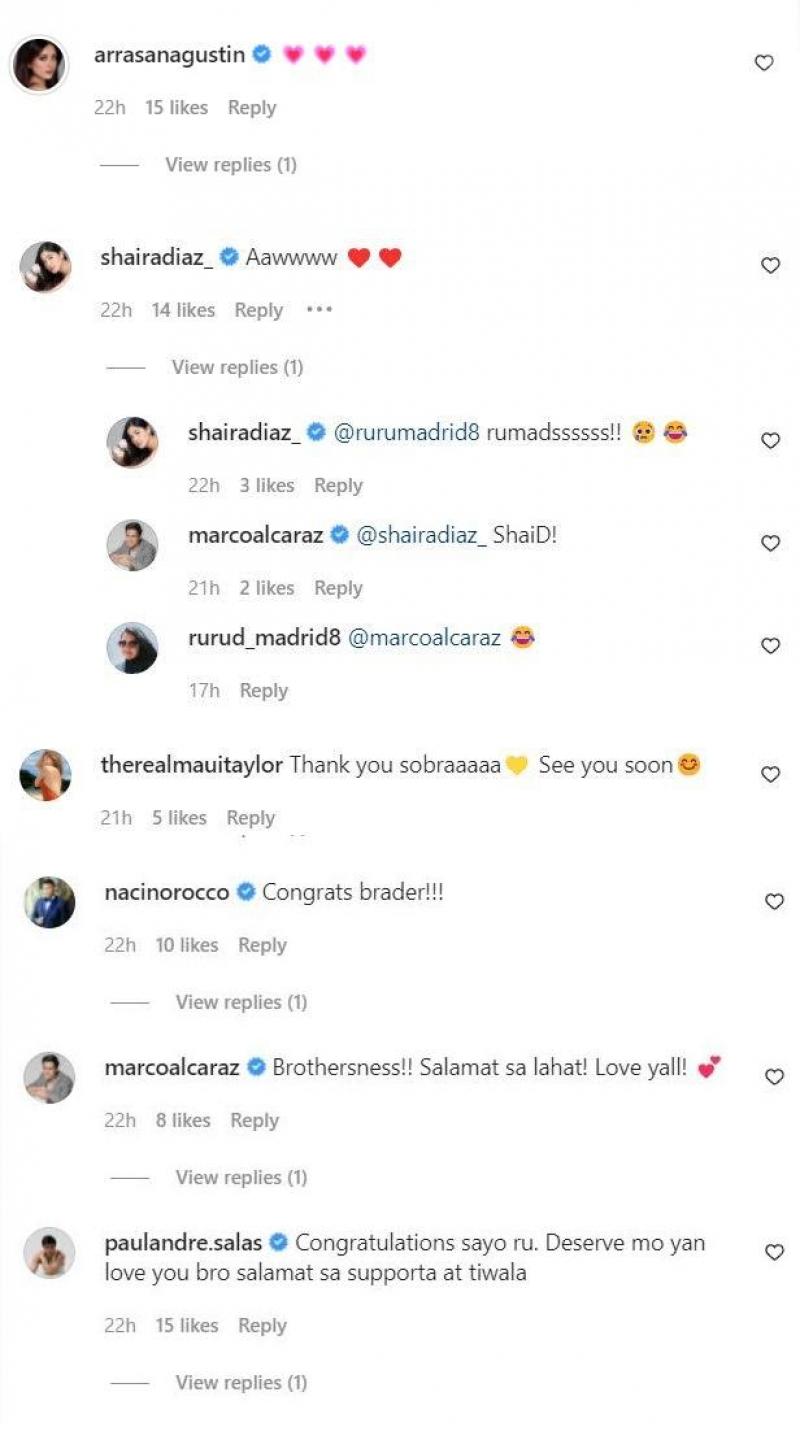Open nacinorocco's profile picture

point(50,902)
